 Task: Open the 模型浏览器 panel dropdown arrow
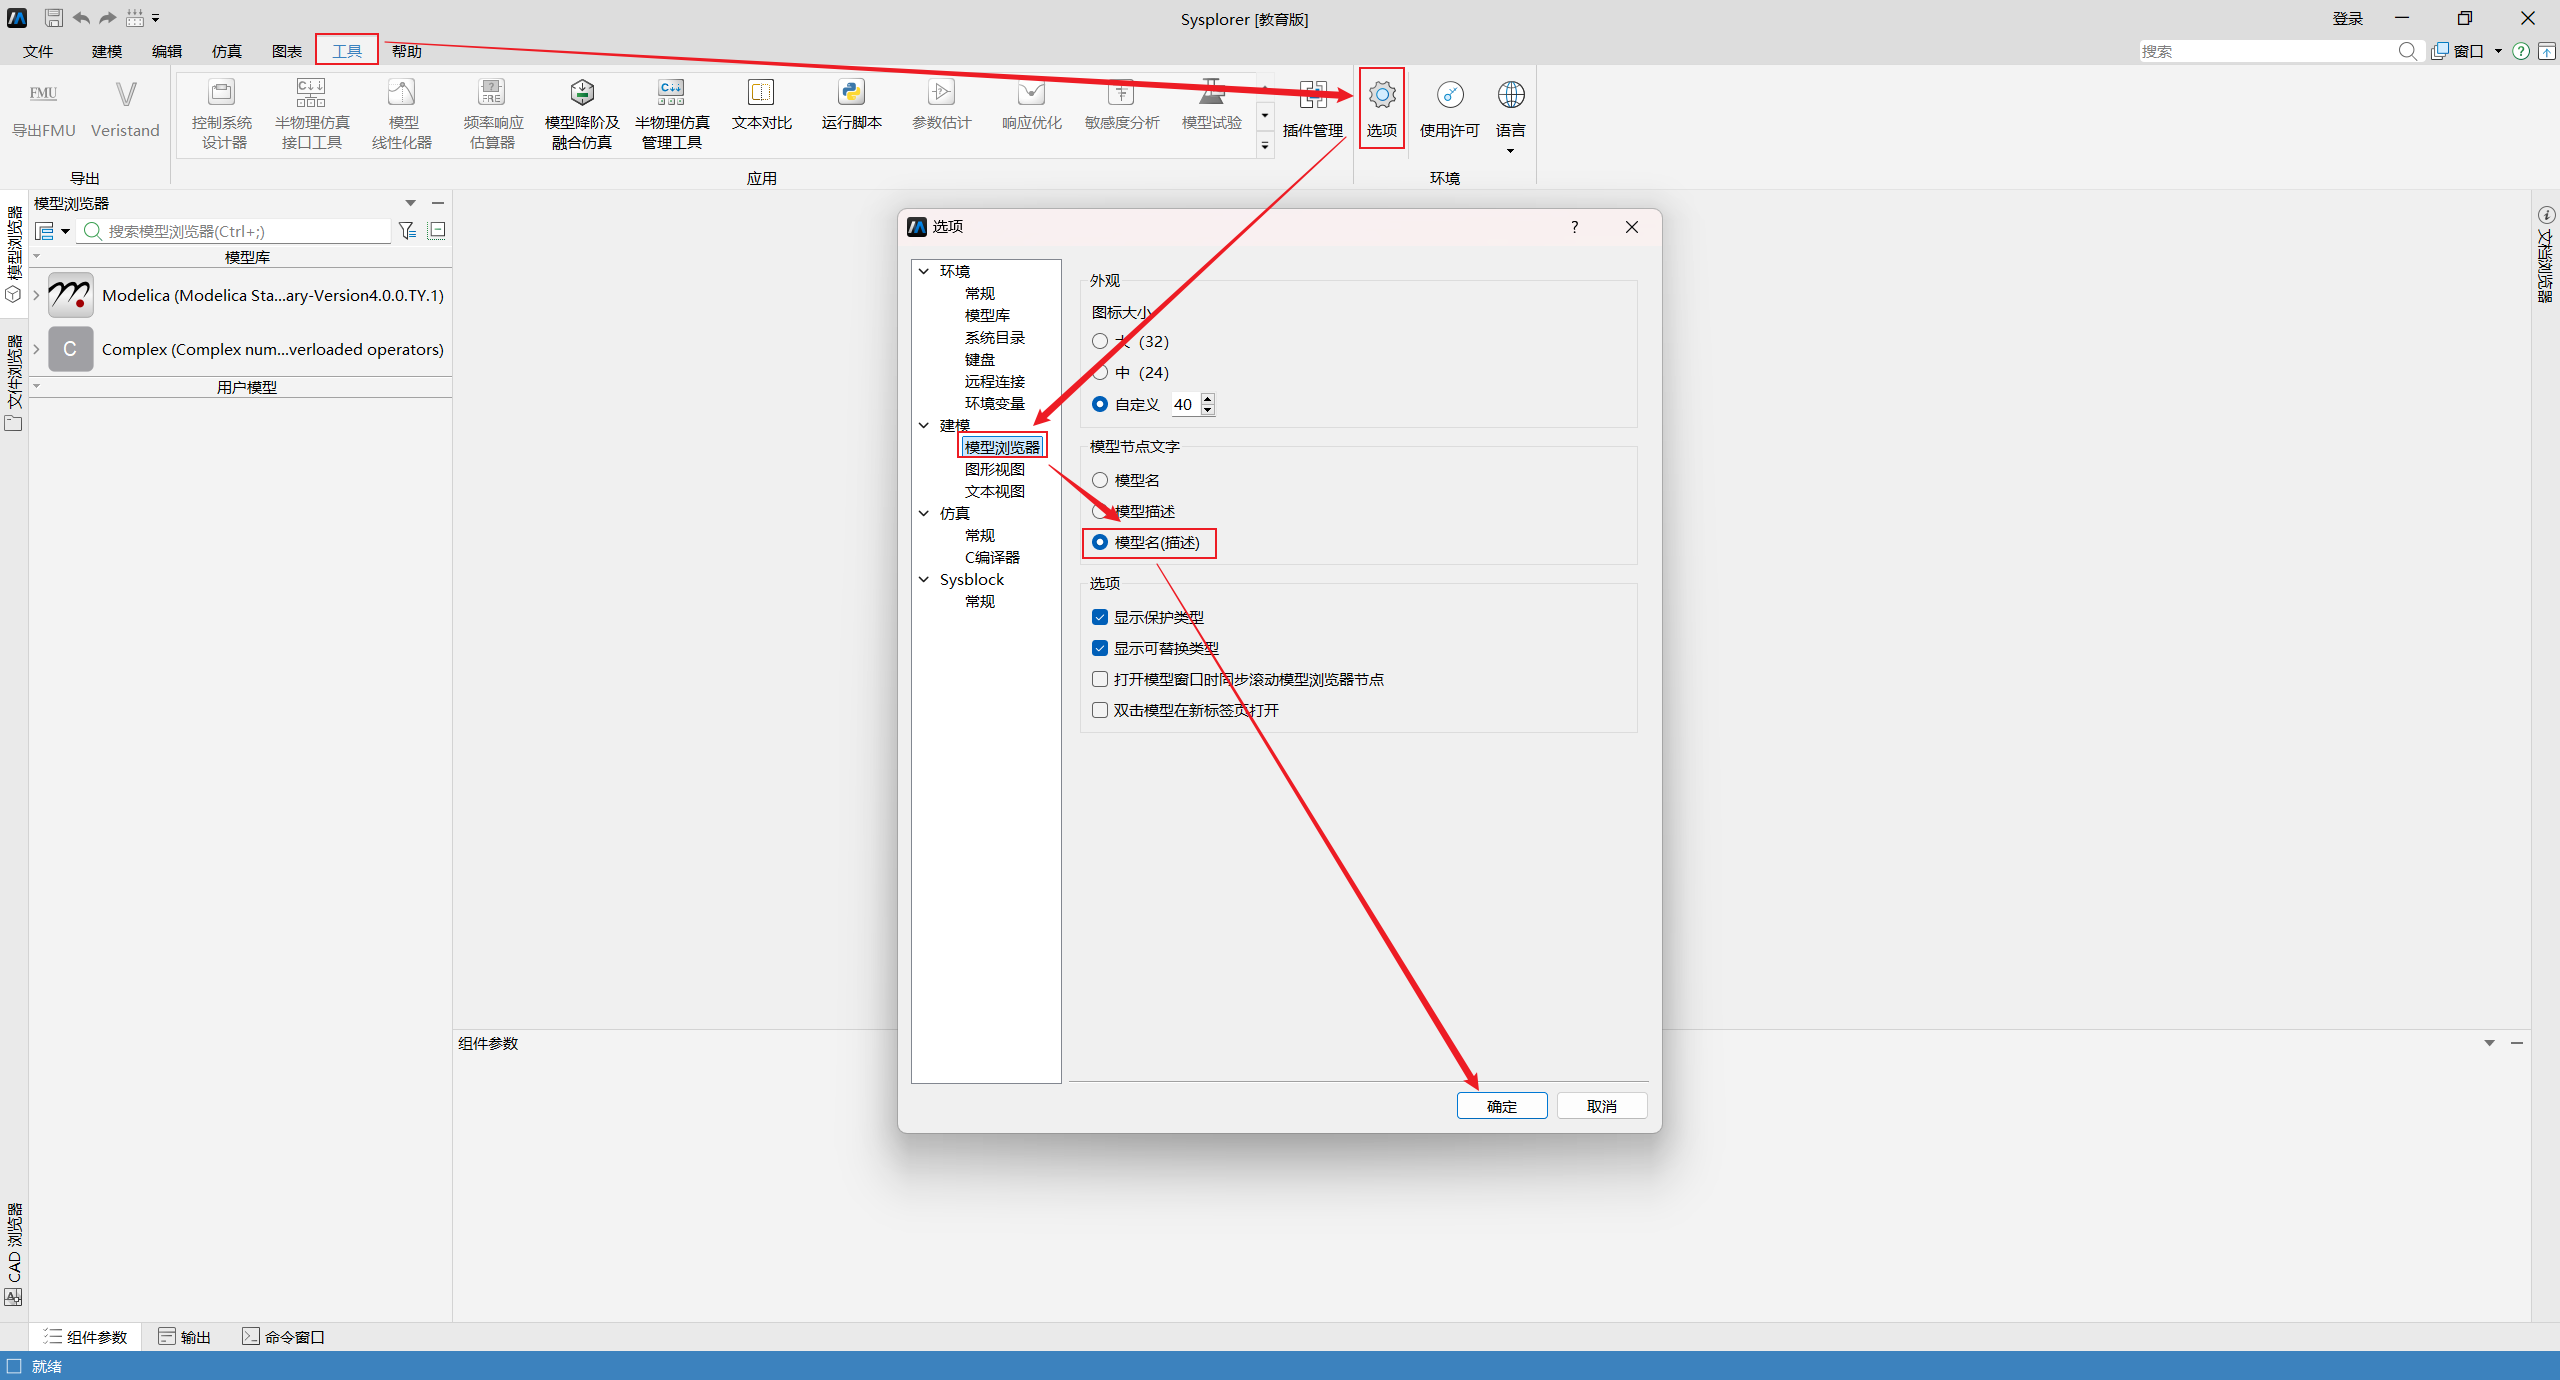410,203
